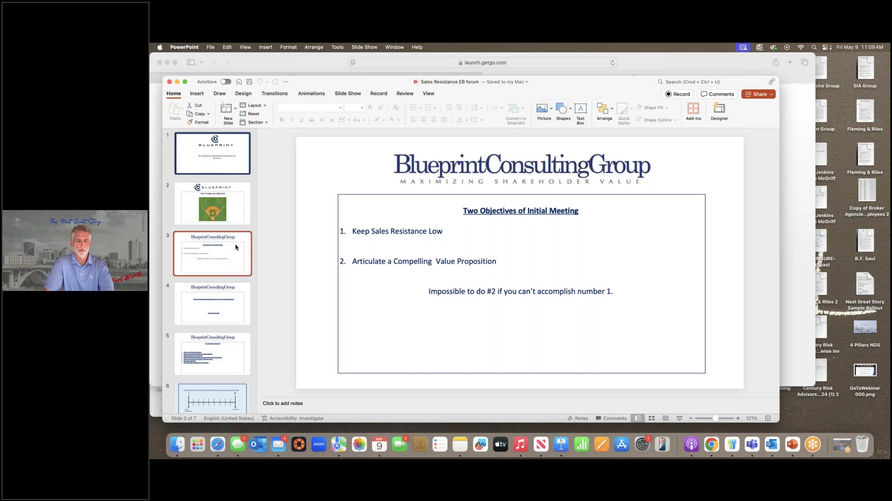This screenshot has width=892, height=501.
Task: Switch to Normal view in status bar
Action: 638,418
